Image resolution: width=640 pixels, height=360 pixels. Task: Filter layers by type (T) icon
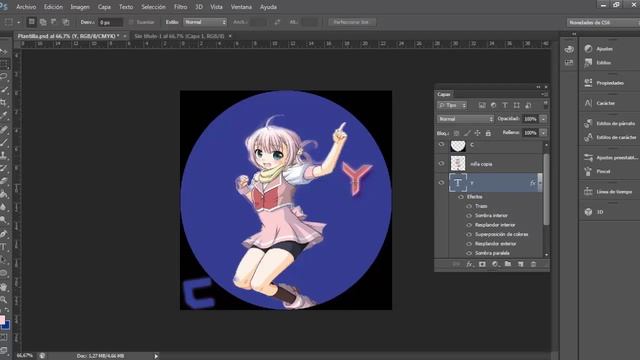coord(505,105)
